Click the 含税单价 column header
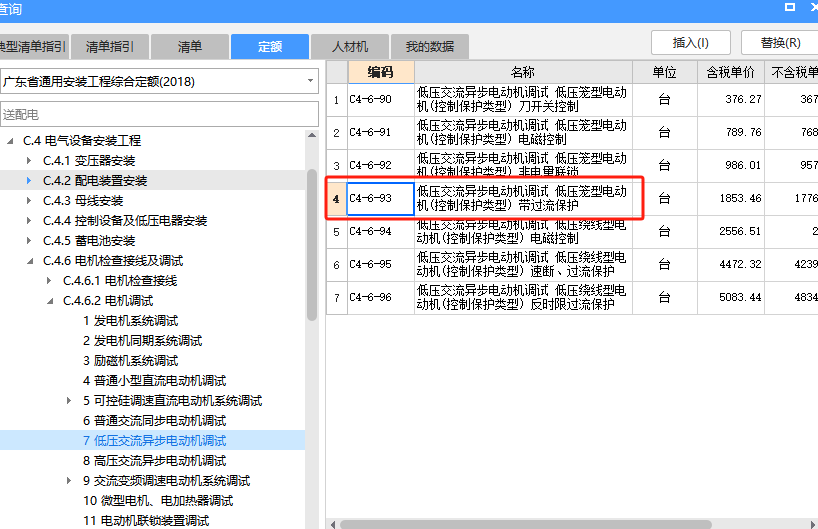 (731, 72)
